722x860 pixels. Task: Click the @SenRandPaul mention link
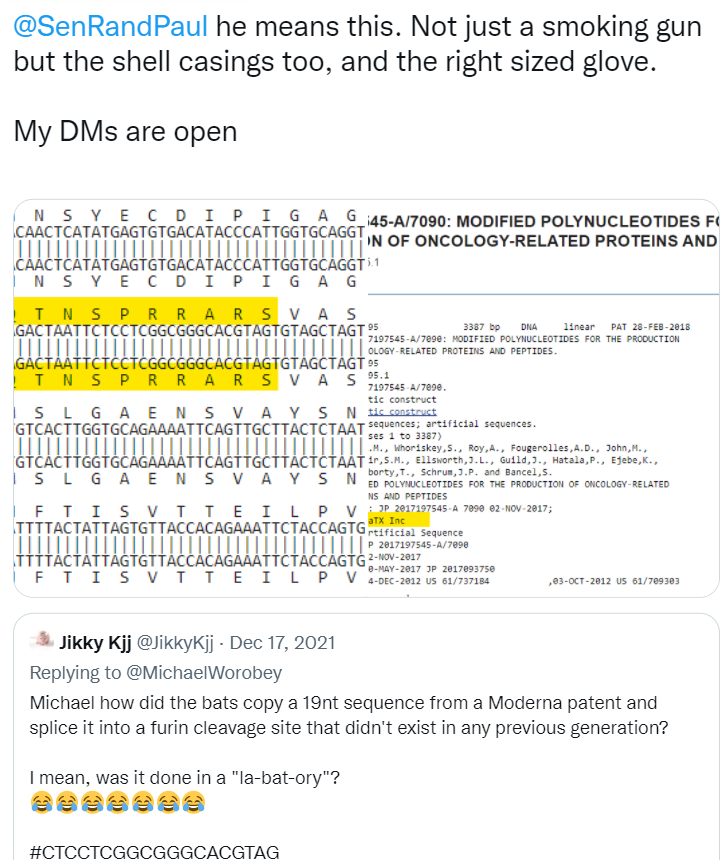[x=110, y=27]
